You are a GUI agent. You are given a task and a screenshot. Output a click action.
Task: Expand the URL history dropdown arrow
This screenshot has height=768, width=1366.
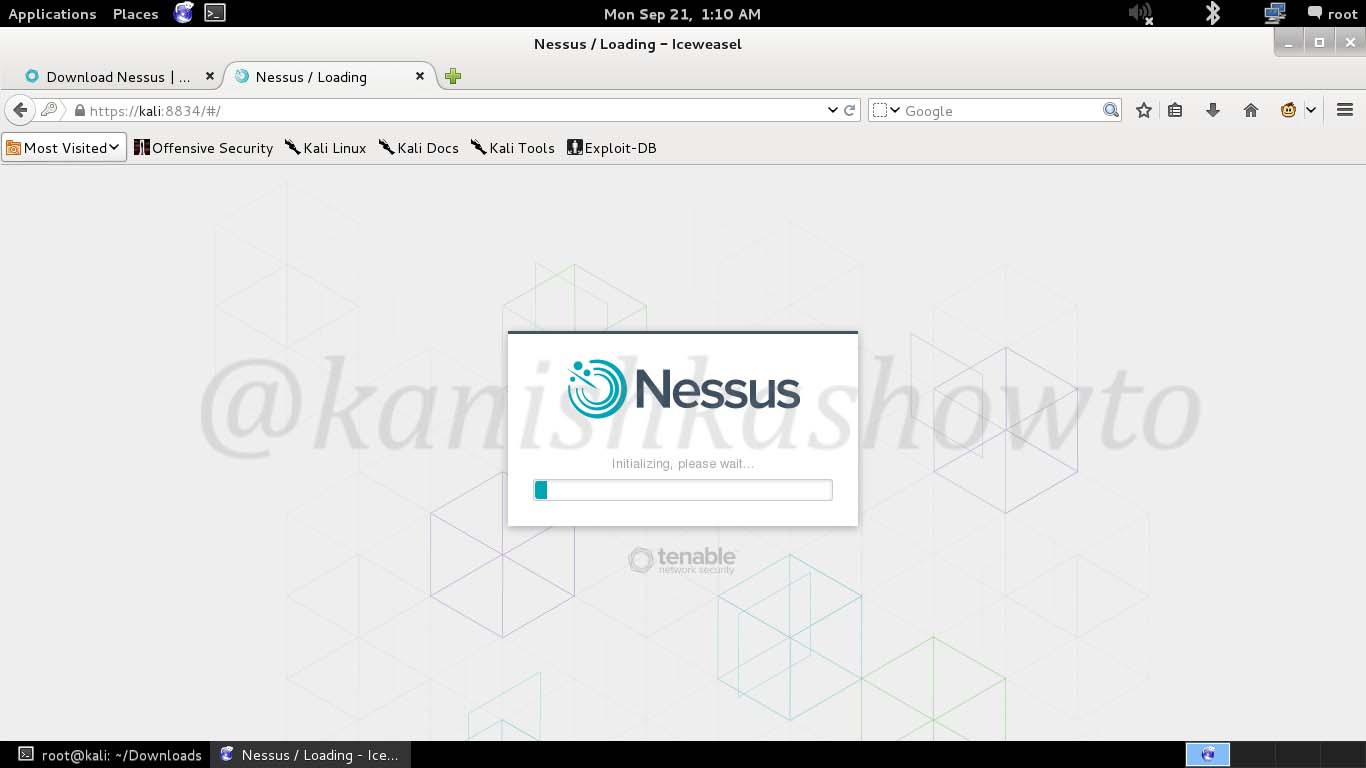(832, 110)
